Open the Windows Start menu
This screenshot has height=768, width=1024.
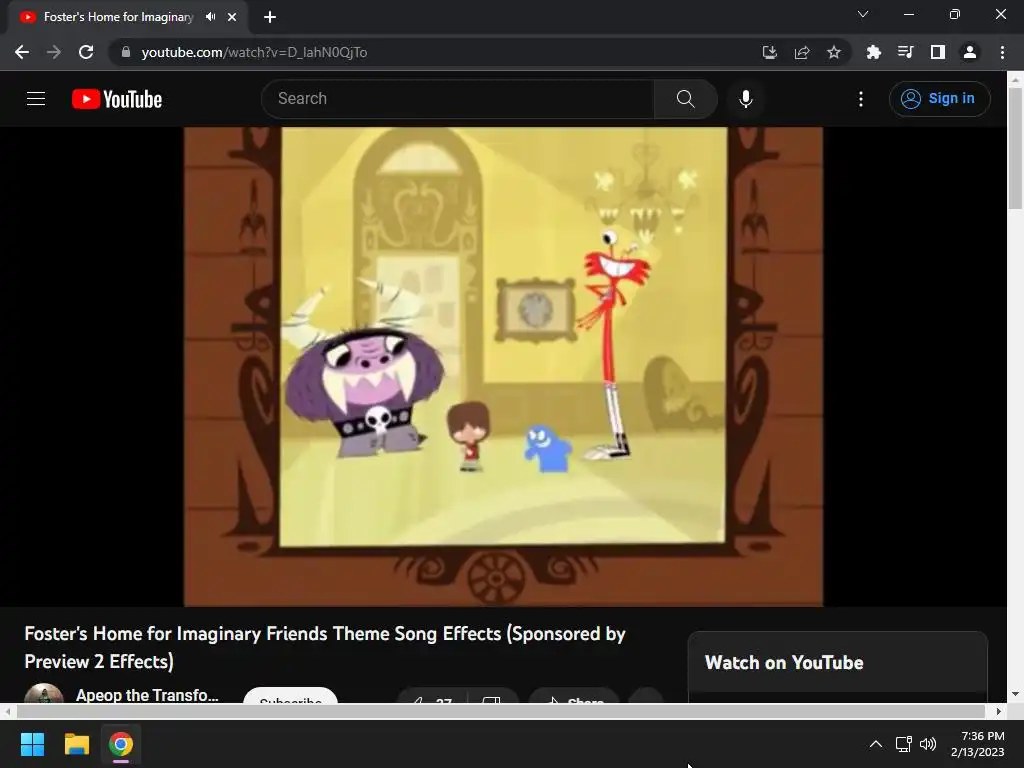tap(32, 744)
